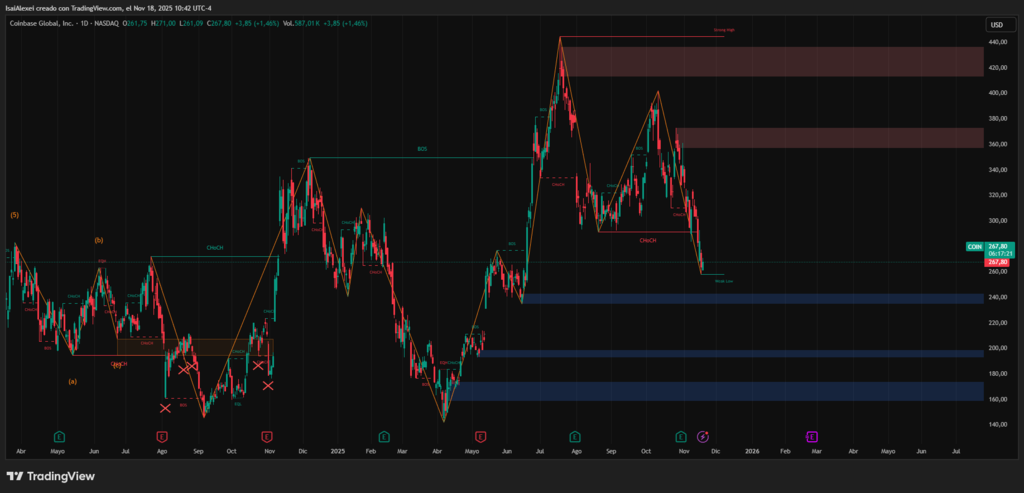Open the green earnings marker near Feb 2025
1024x493 pixels.
[x=383, y=436]
